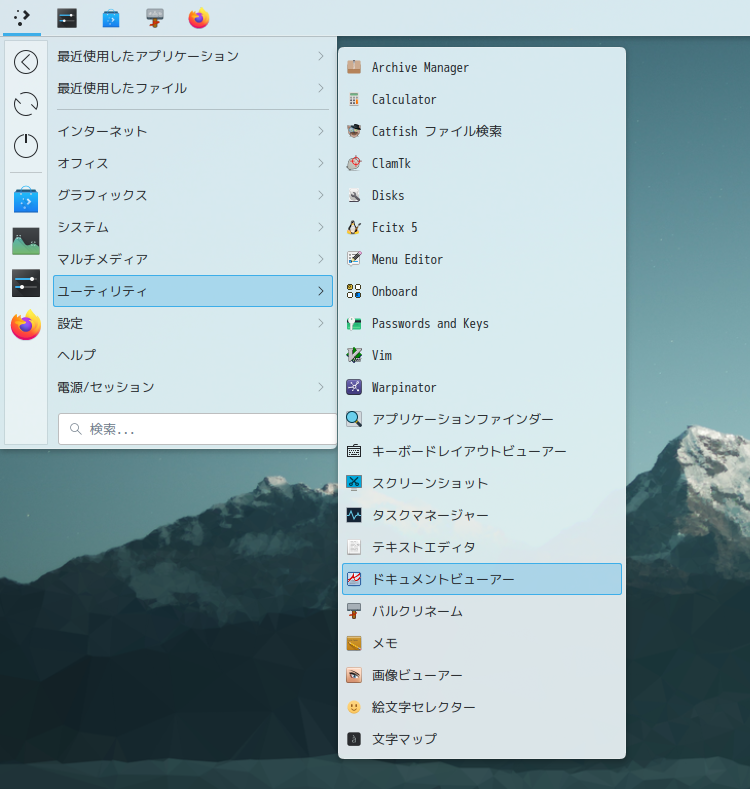This screenshot has width=750, height=789.
Task: Click the Disks utility icon
Action: point(354,195)
